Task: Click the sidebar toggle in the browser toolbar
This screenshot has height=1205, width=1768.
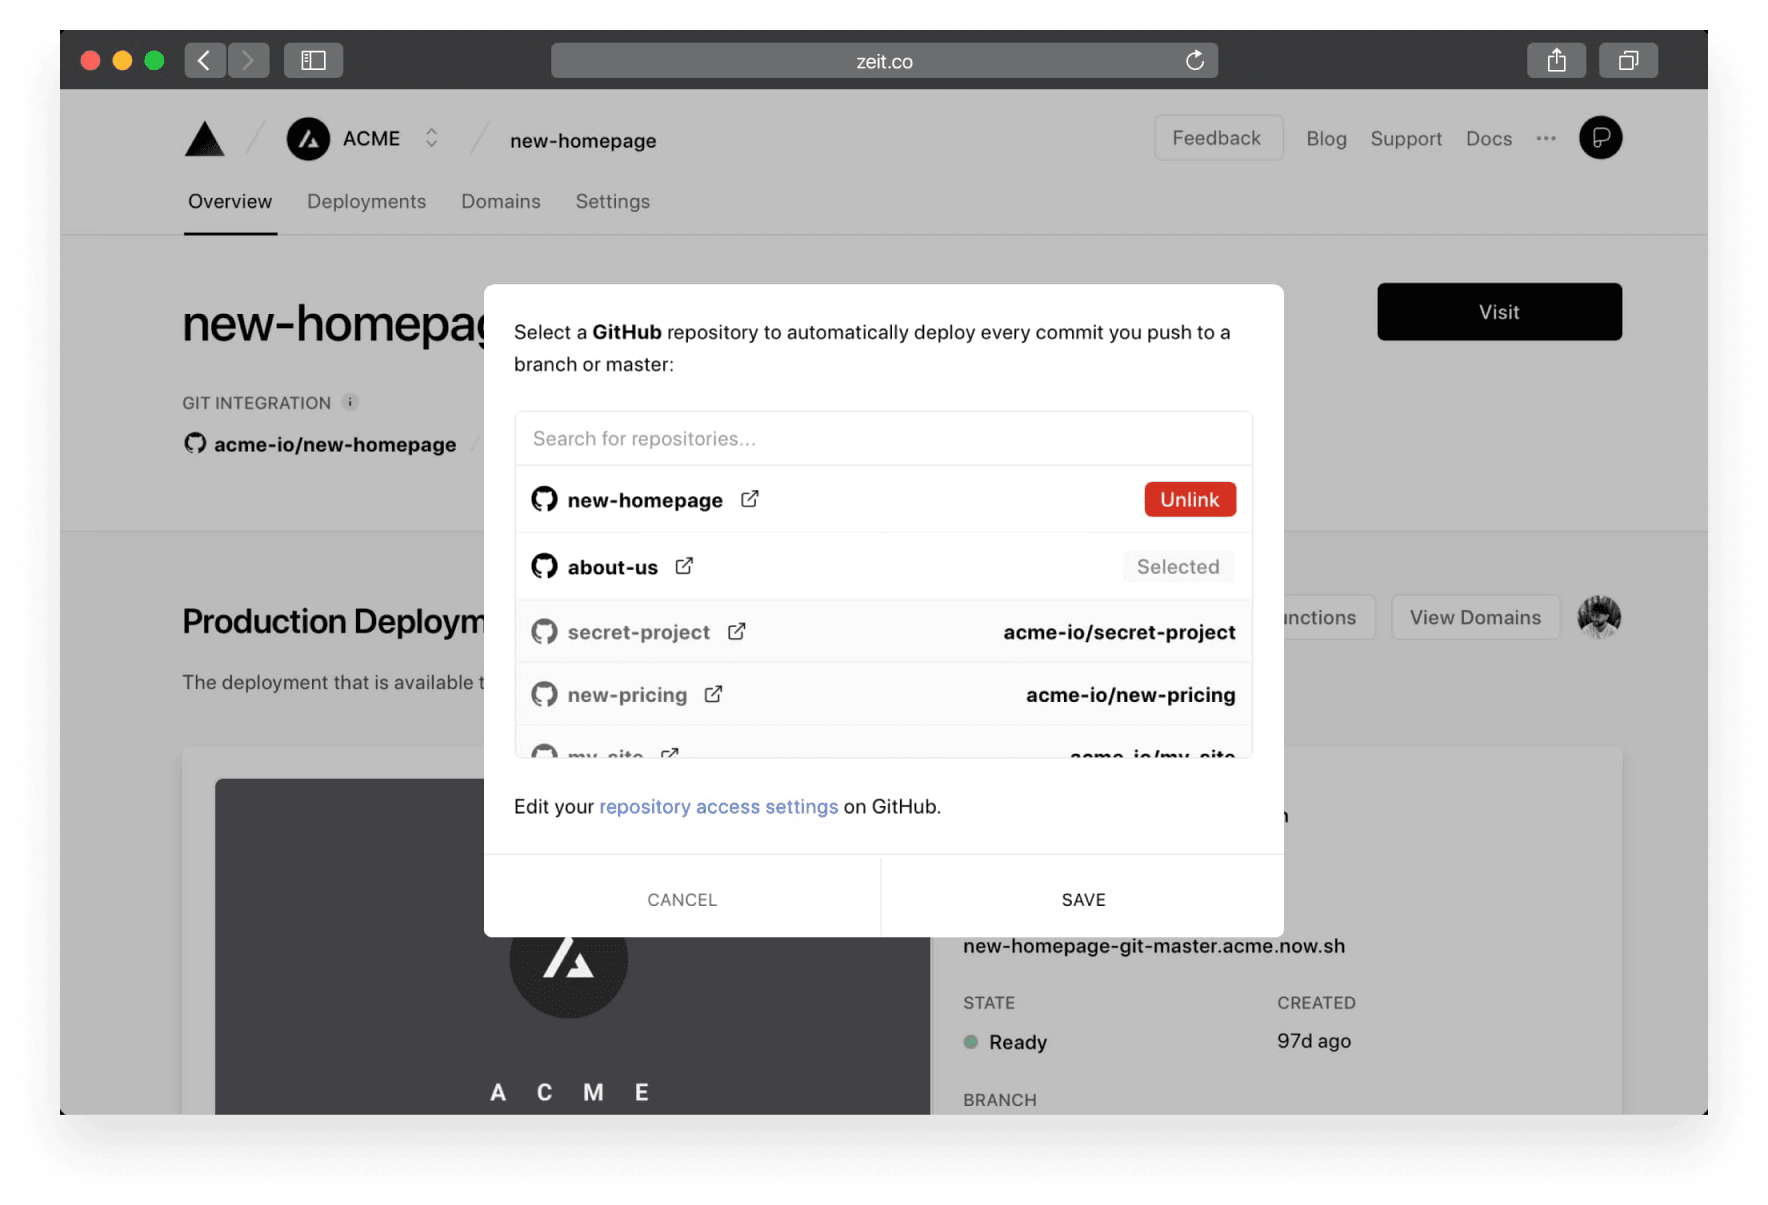Action: tap(313, 60)
